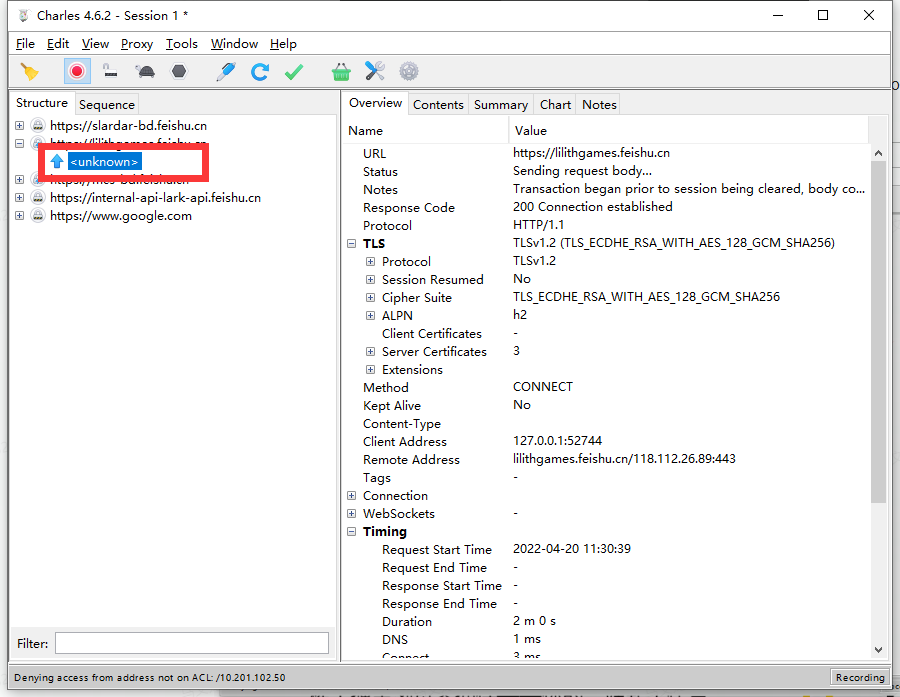Image resolution: width=900 pixels, height=697 pixels.
Task: Select https://slardar-bd.feishu.cn in tree
Action: (x=128, y=125)
